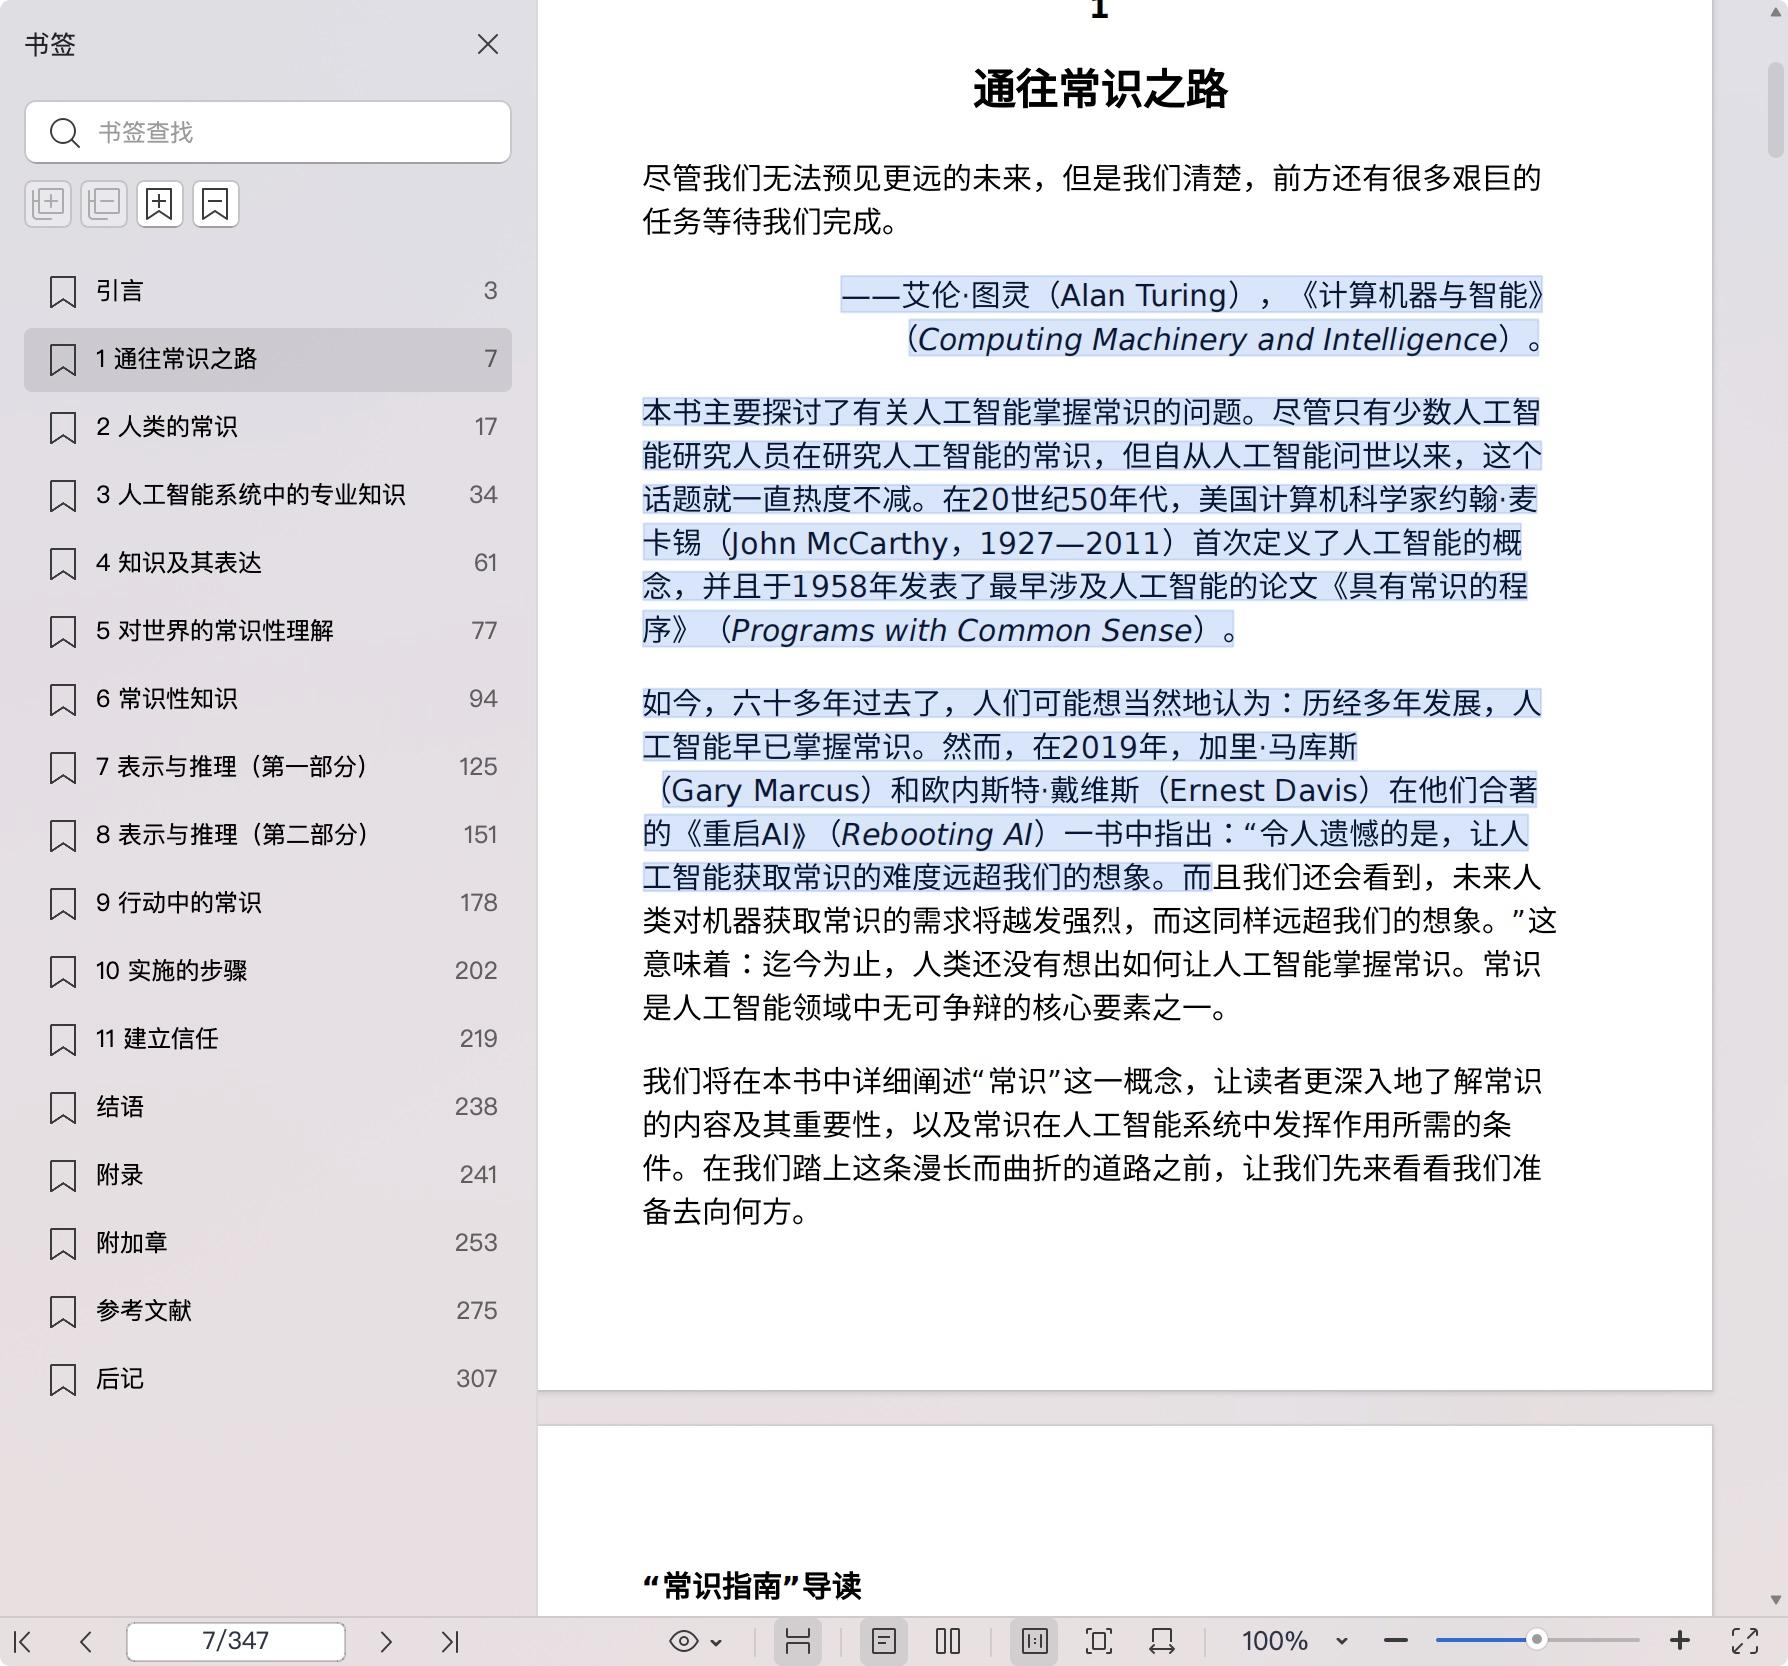Open the eye view mode dropdown
The height and width of the screenshot is (1666, 1788).
695,1641
